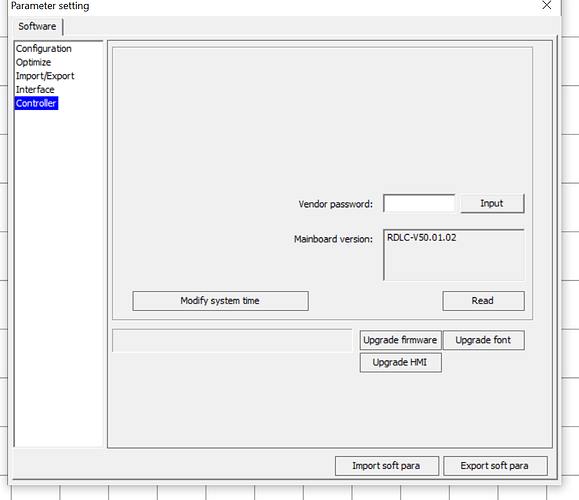Click the upgrade progress bar area
Image resolution: width=579 pixels, height=500 pixels.
[x=232, y=341]
